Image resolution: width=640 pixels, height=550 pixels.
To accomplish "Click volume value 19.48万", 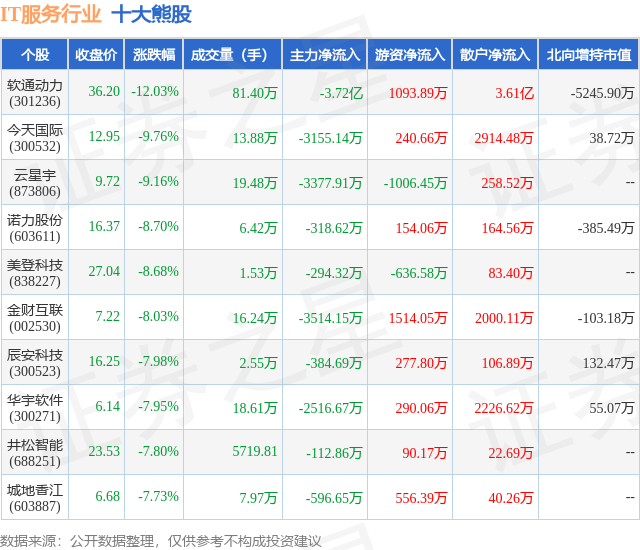I will 255,183.
